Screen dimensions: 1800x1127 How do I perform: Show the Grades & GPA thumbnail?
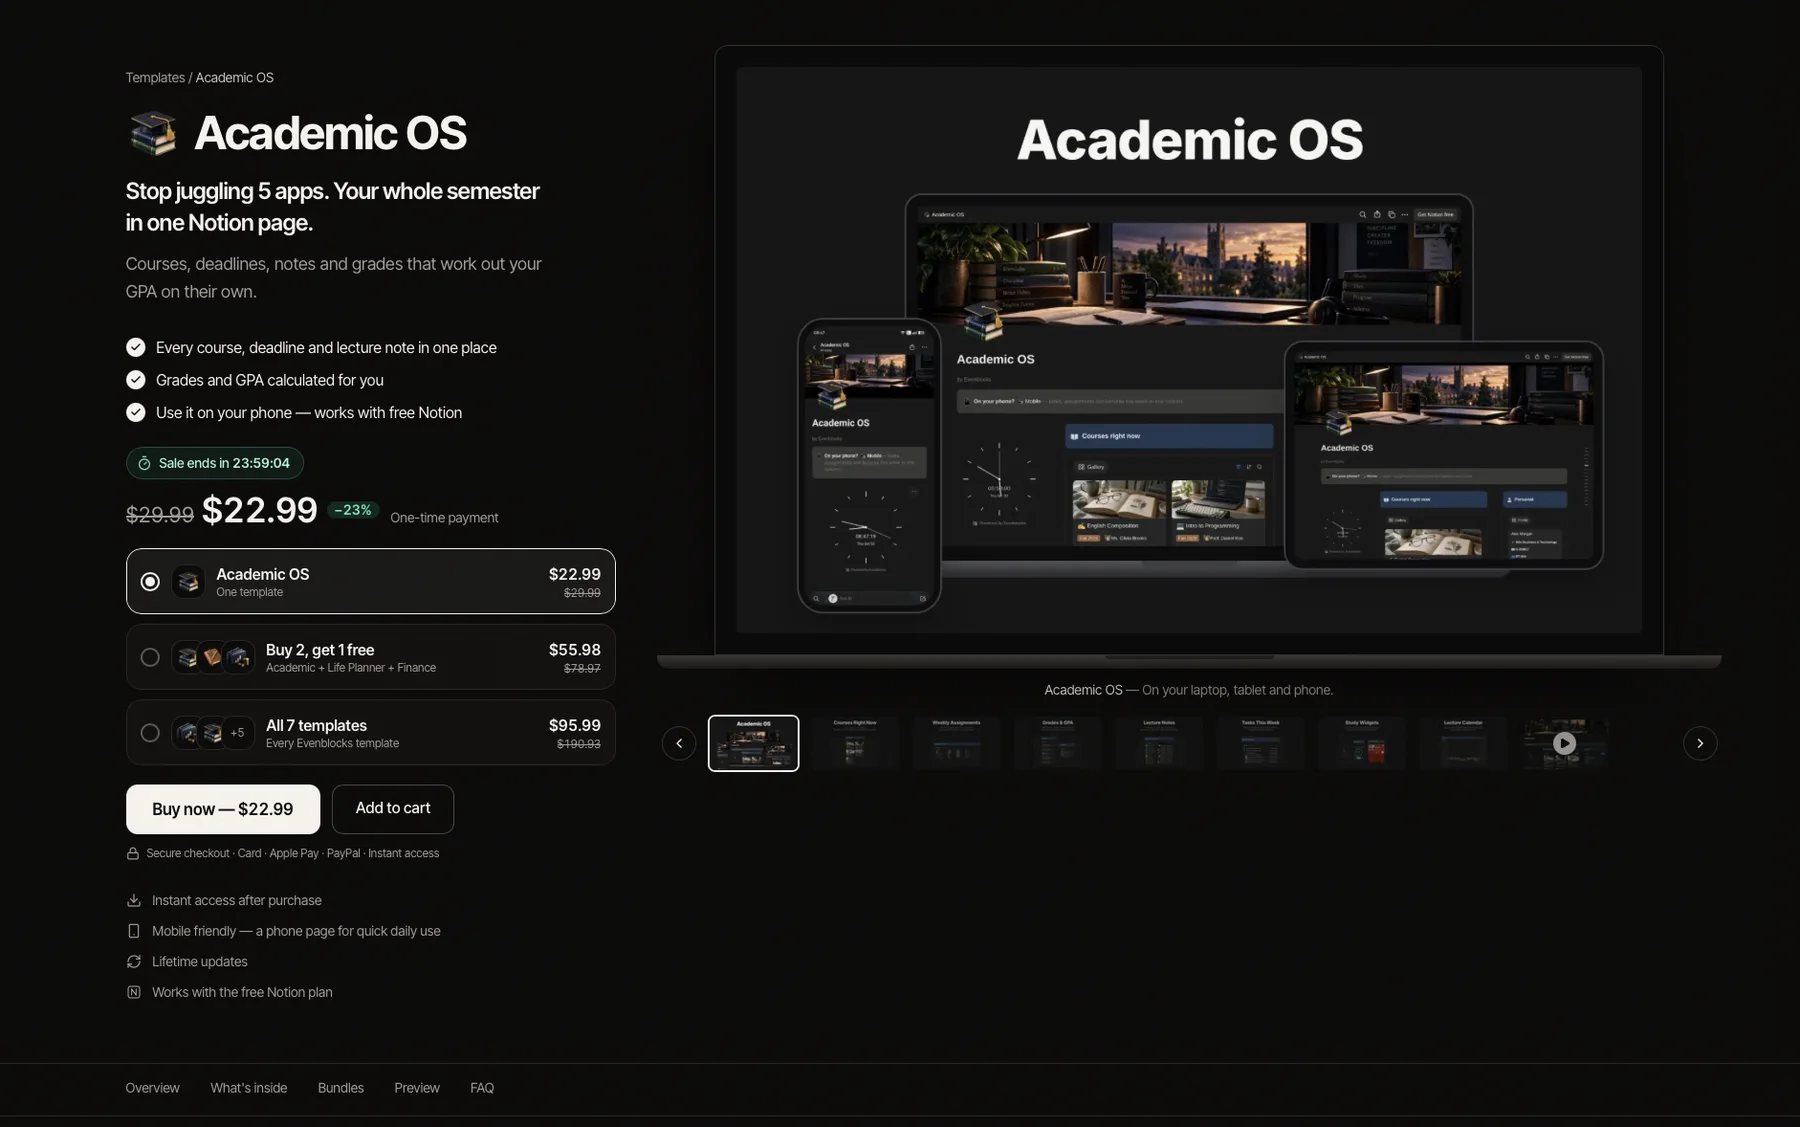(x=1058, y=743)
